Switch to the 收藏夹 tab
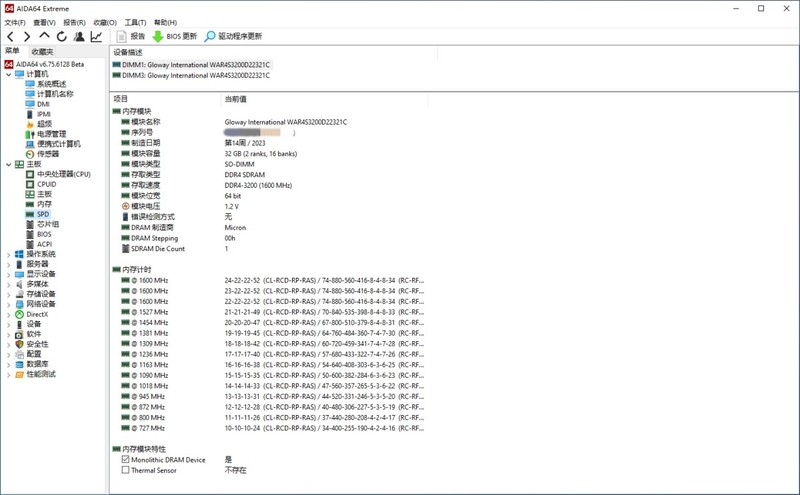The image size is (800, 495). 42,52
